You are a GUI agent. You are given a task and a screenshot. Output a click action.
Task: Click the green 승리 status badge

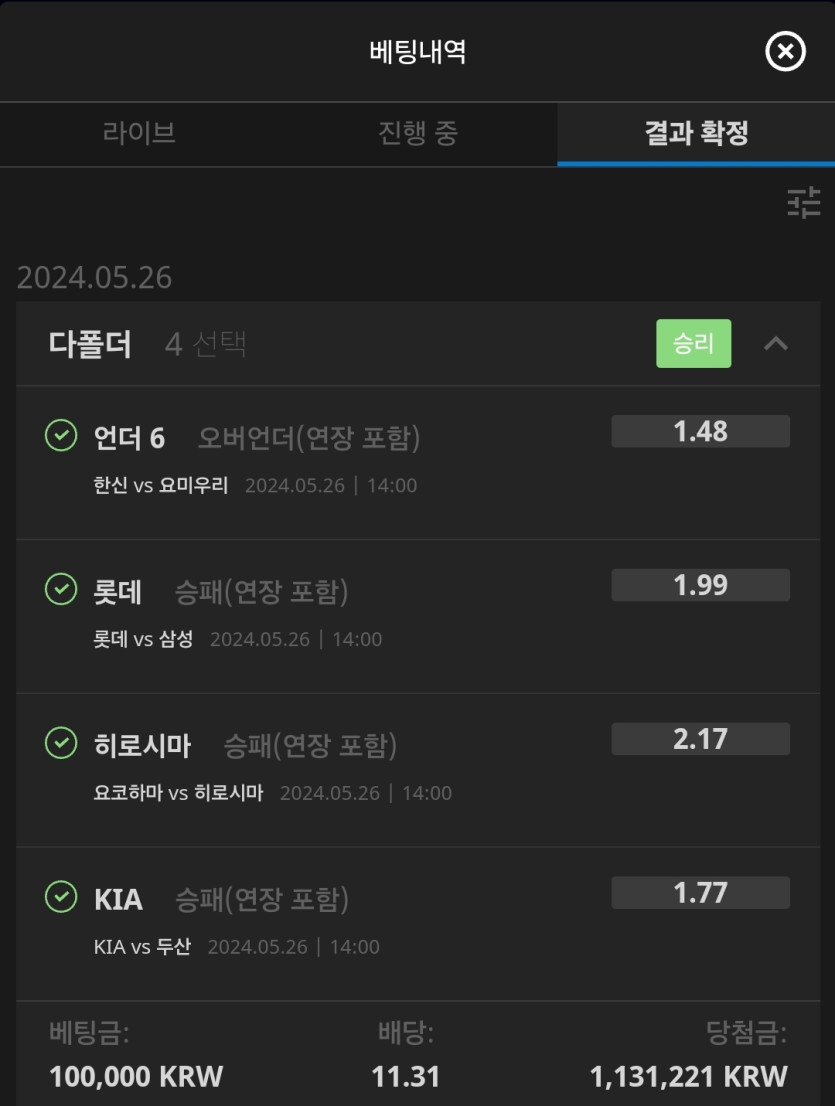pos(693,344)
